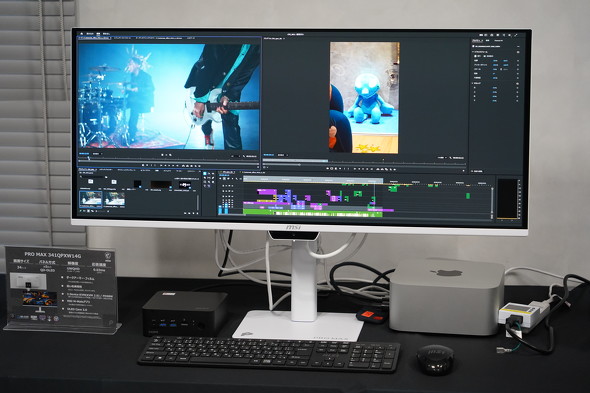
Task: Open the Source monitor wrench settings icon
Action: 244,156
